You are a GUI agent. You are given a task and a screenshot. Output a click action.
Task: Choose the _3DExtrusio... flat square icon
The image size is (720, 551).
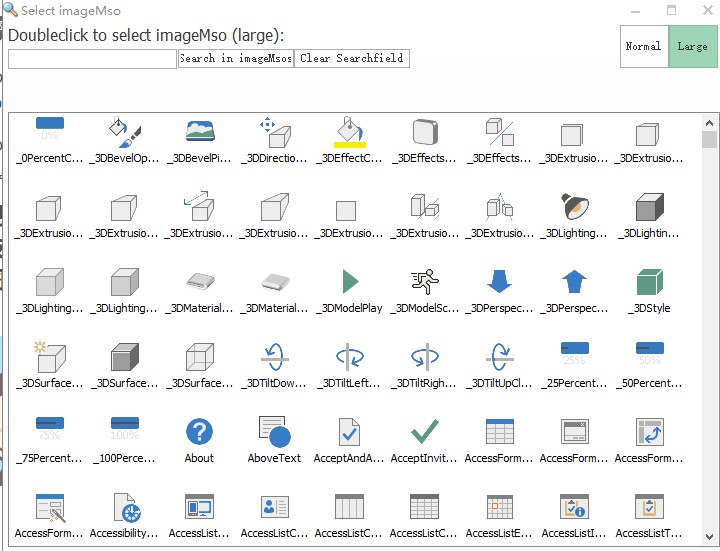click(346, 211)
